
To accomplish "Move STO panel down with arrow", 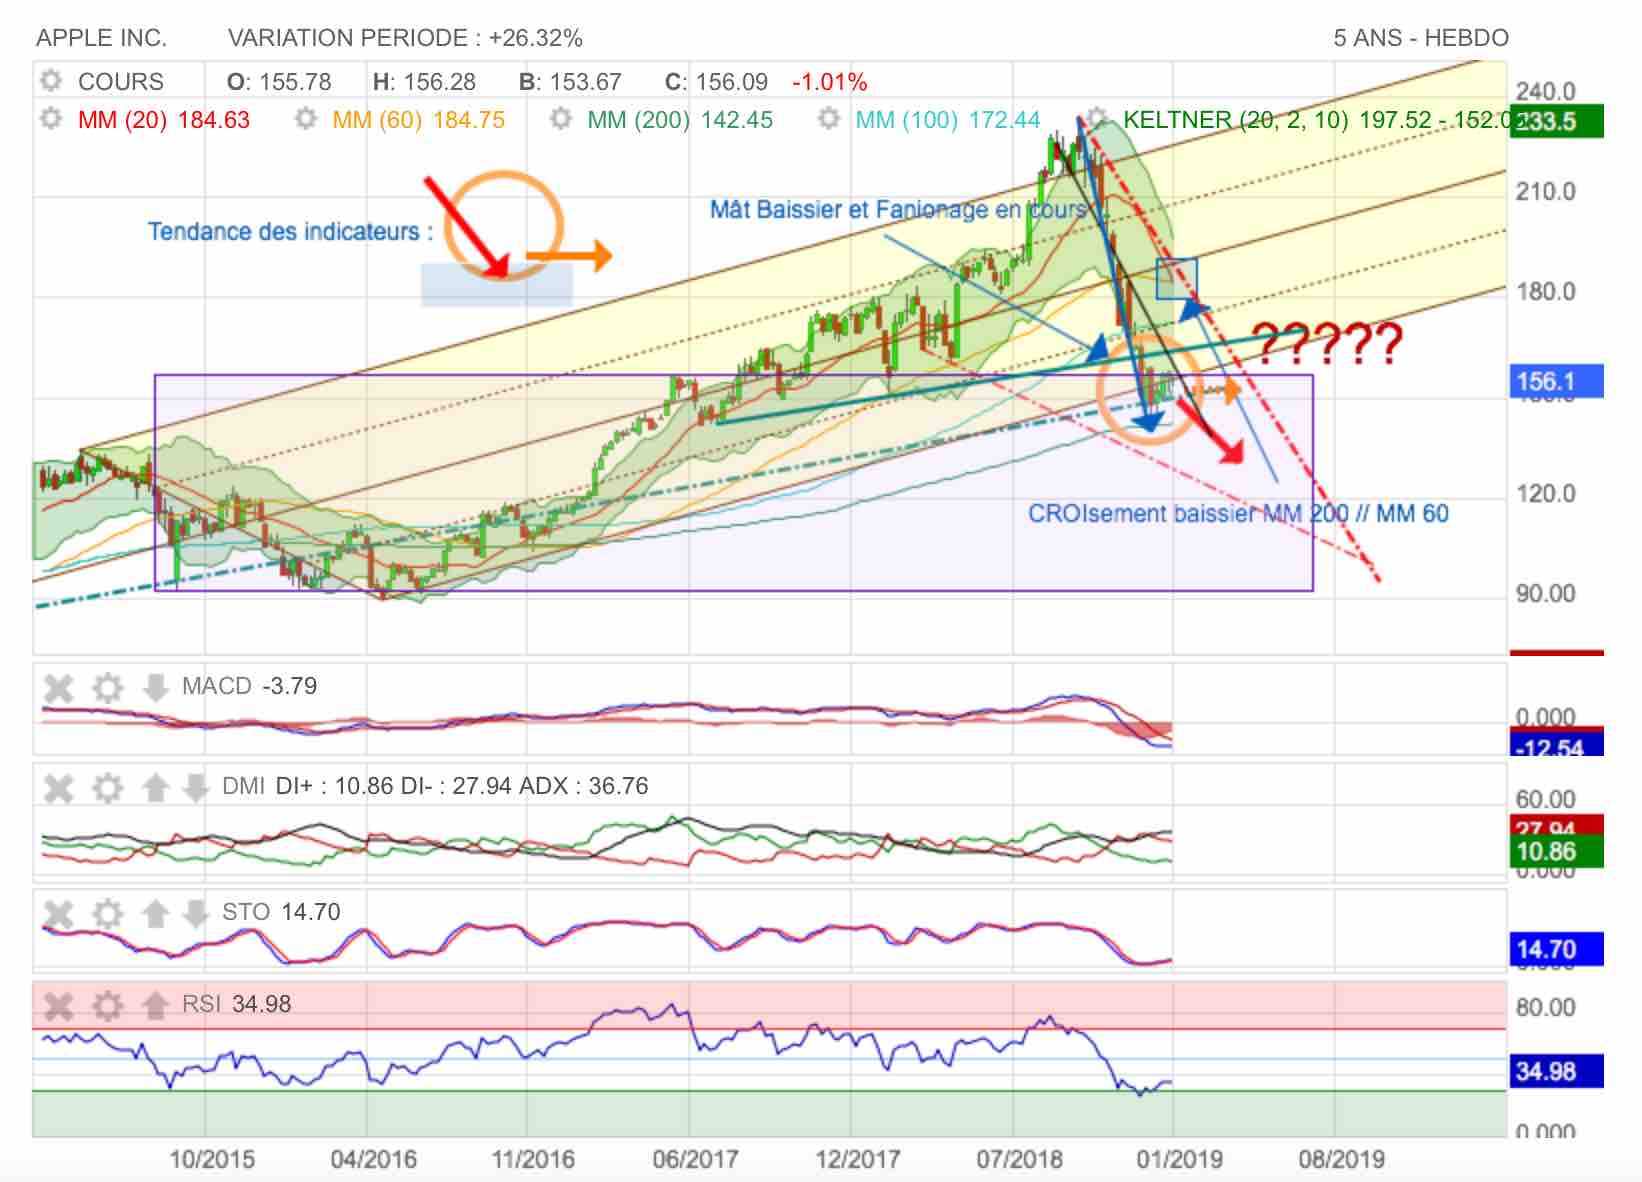I will pos(195,913).
